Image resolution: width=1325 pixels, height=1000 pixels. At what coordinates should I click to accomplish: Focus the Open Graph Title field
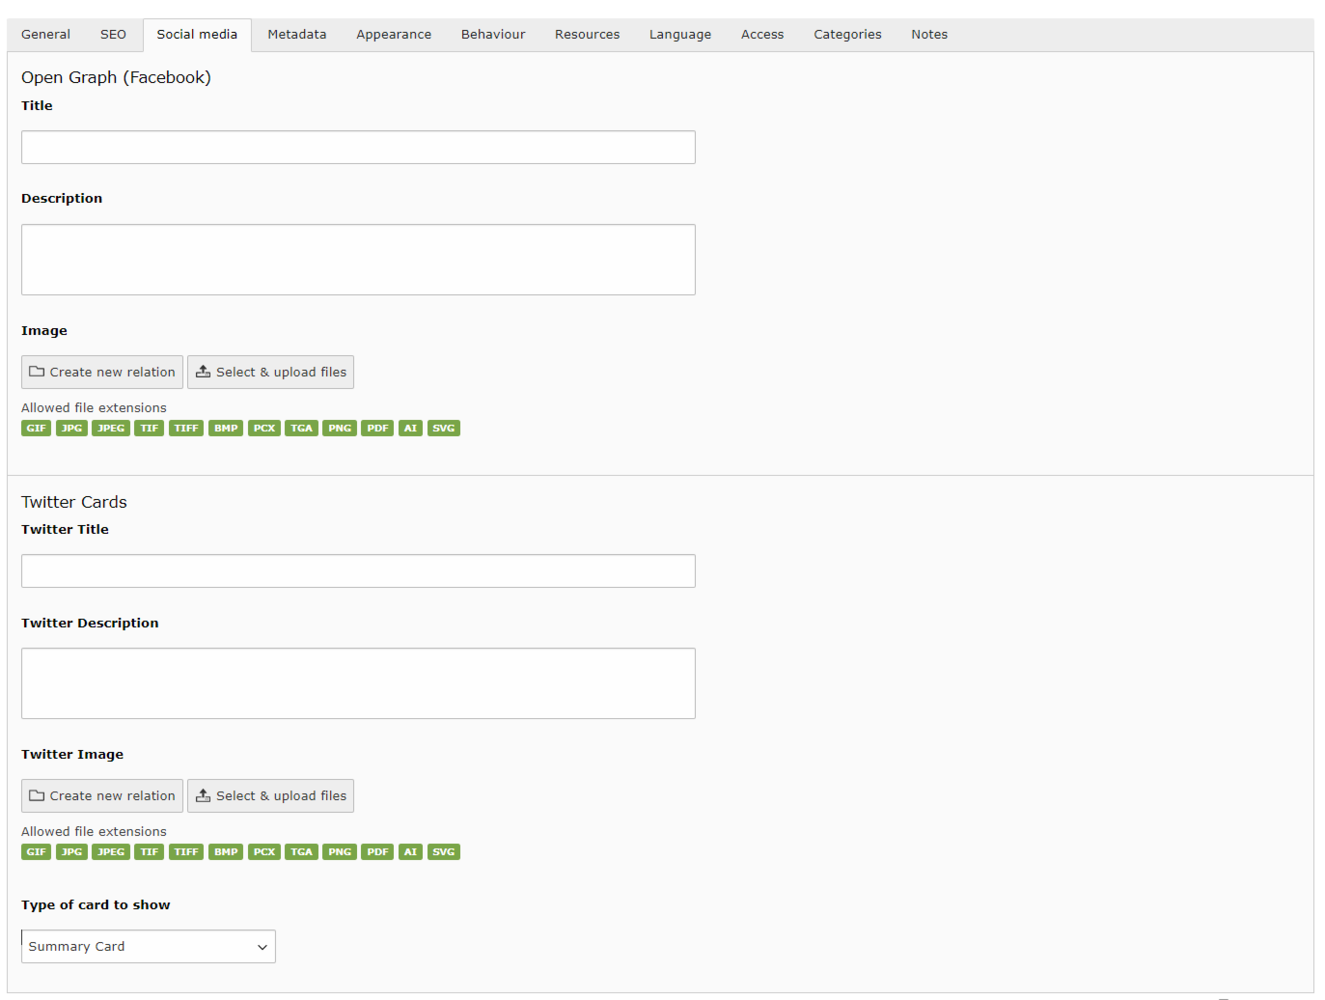[x=358, y=147]
